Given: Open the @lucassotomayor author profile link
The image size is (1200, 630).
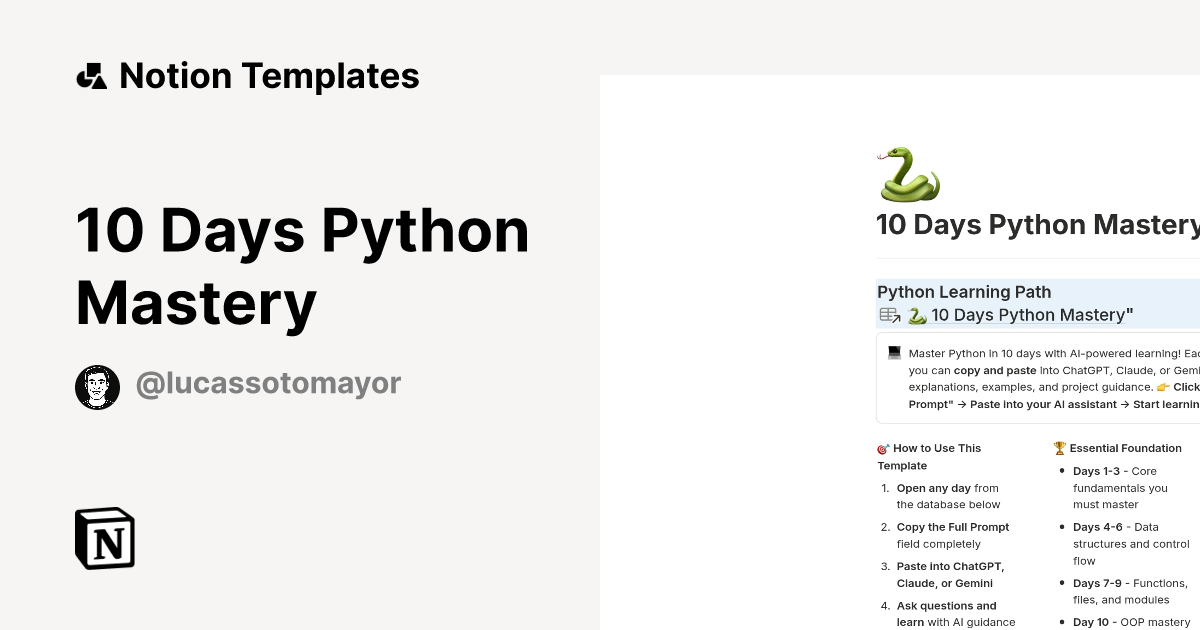Looking at the screenshot, I should point(268,383).
